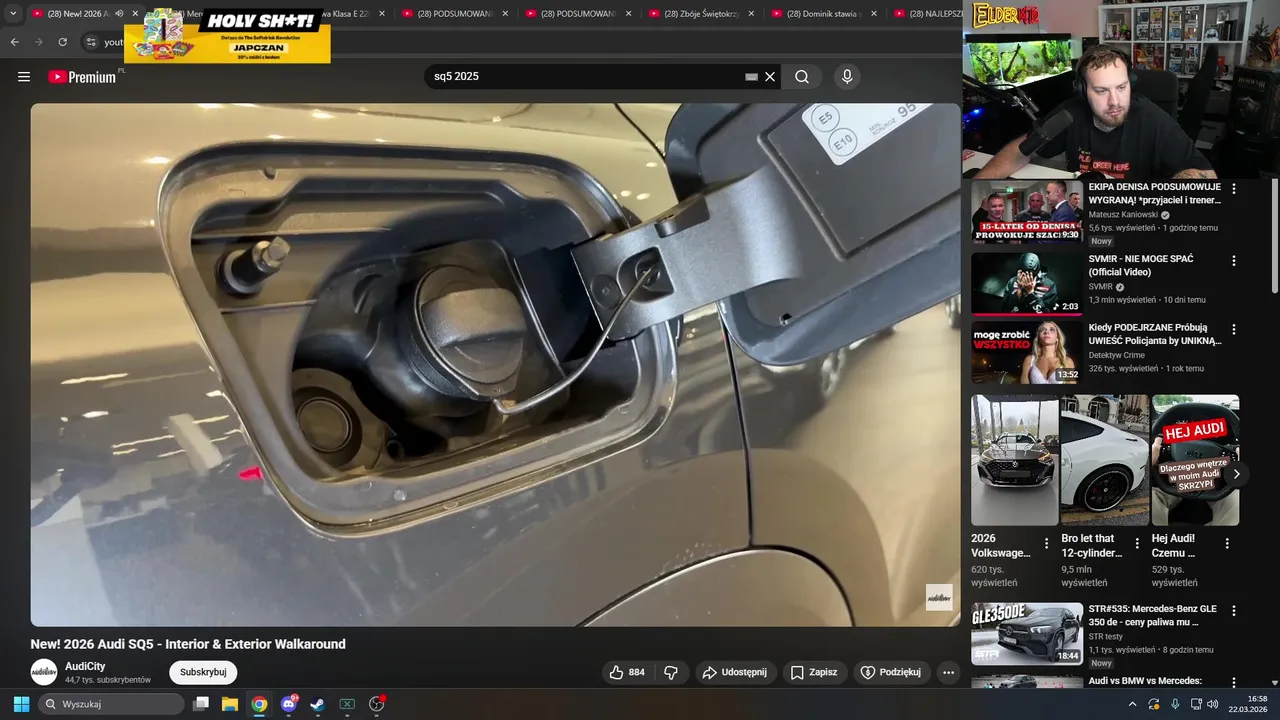Like the video with thumbs up

[x=627, y=672]
